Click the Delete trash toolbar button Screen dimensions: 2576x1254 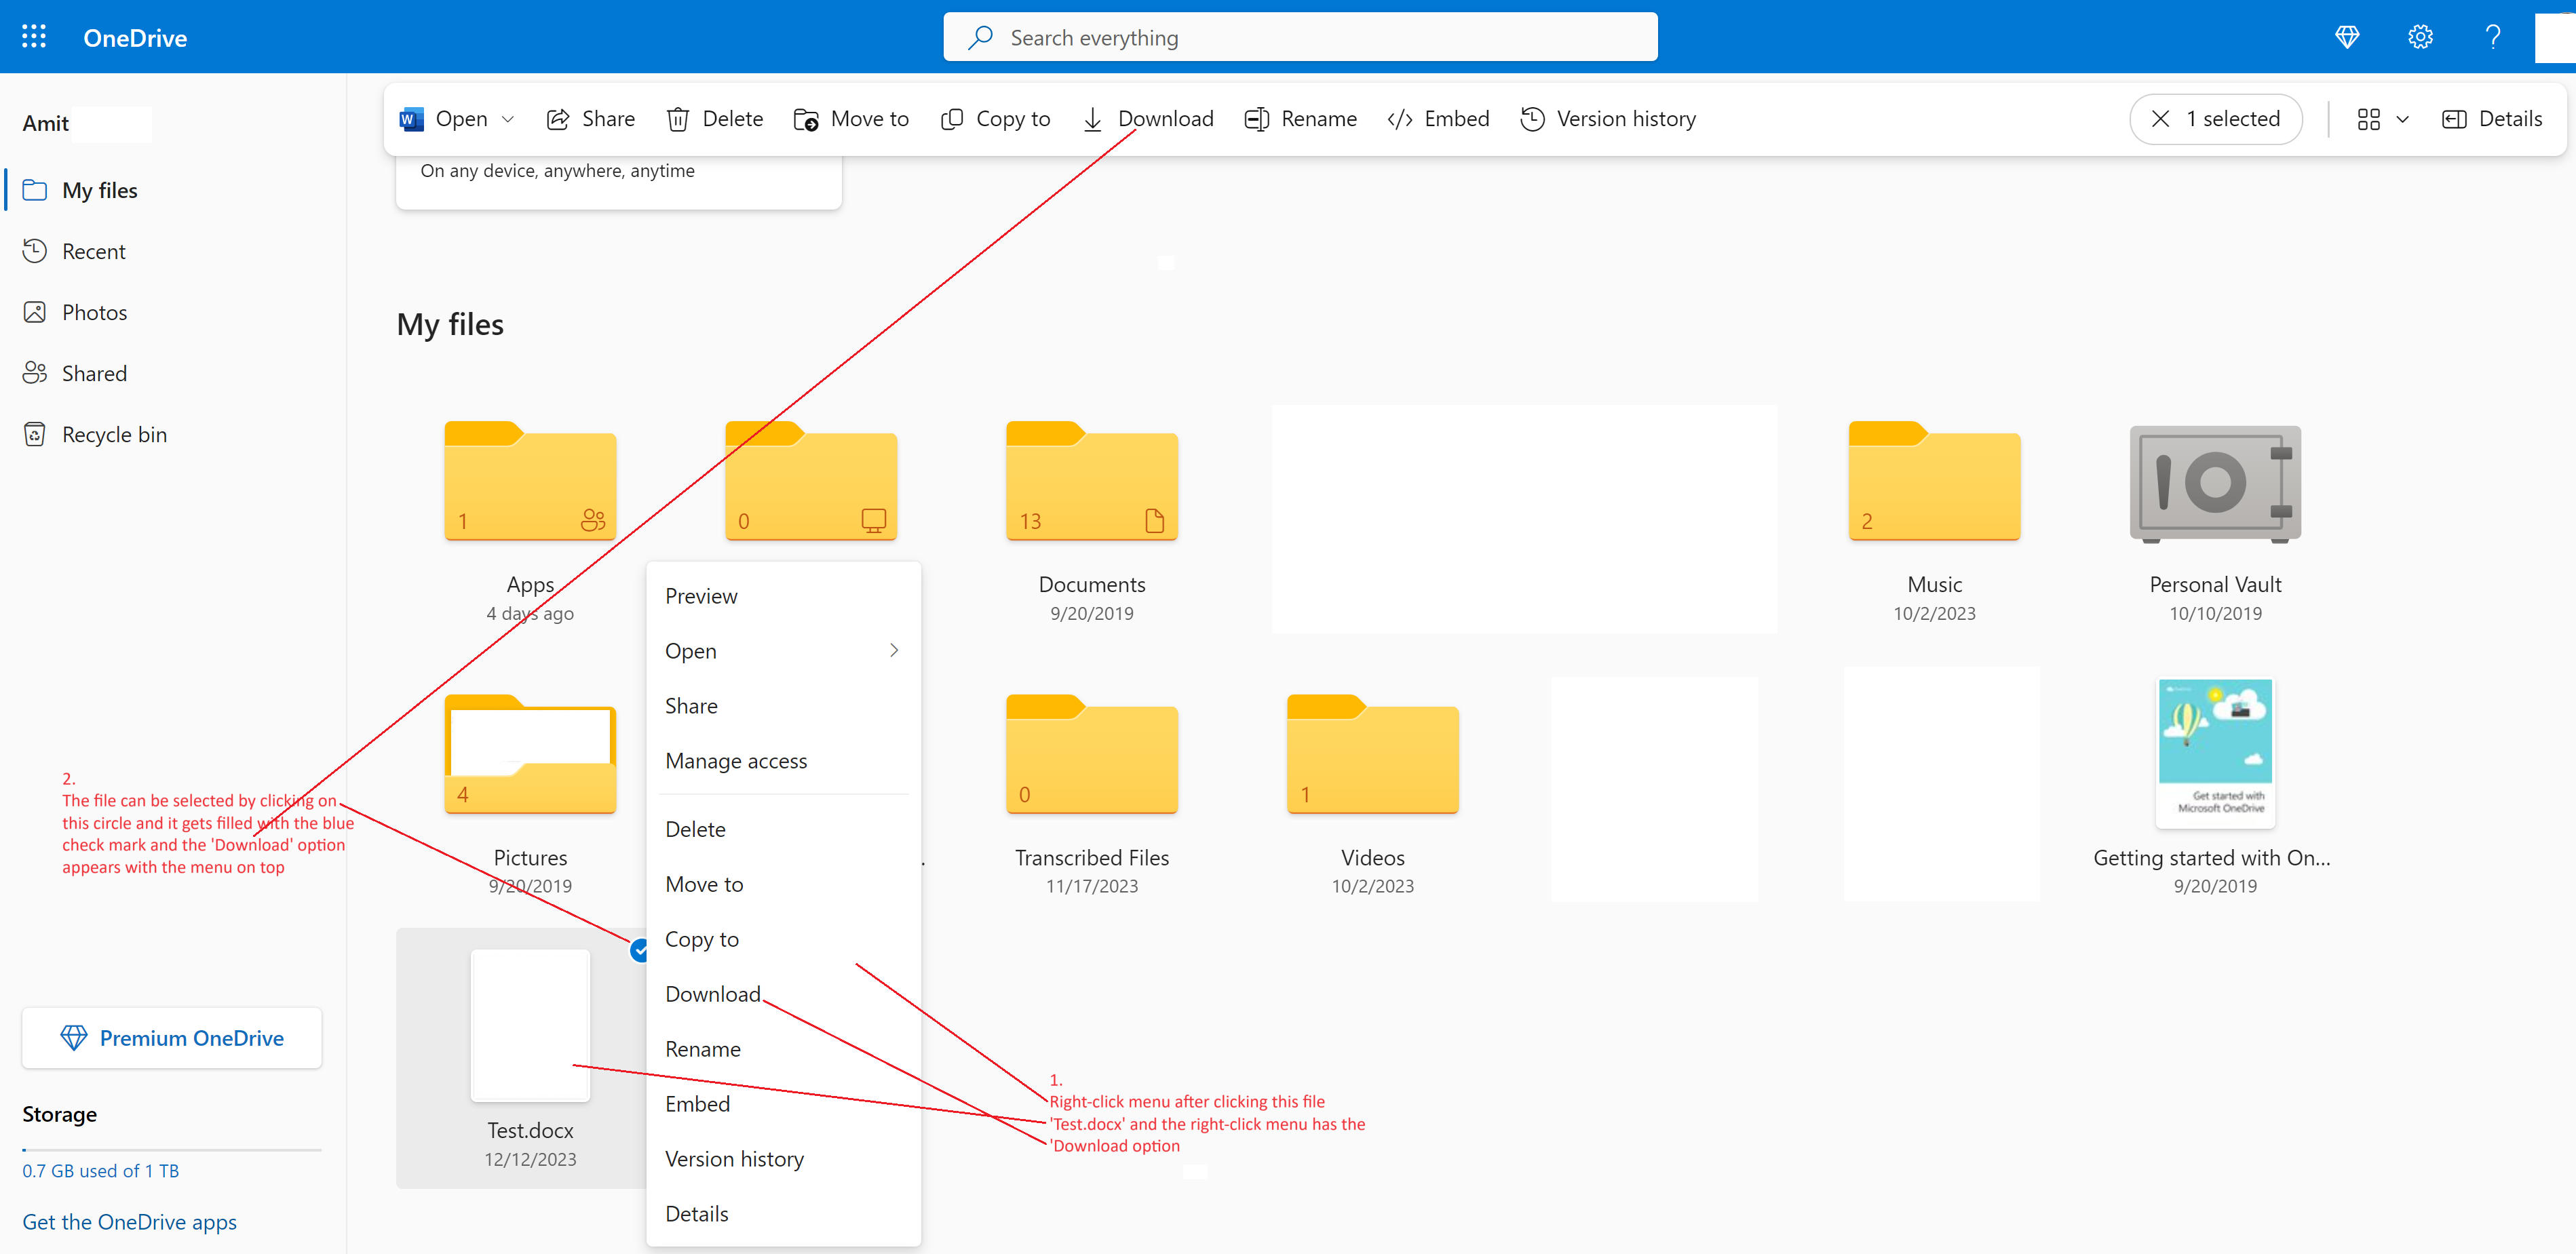click(x=715, y=119)
